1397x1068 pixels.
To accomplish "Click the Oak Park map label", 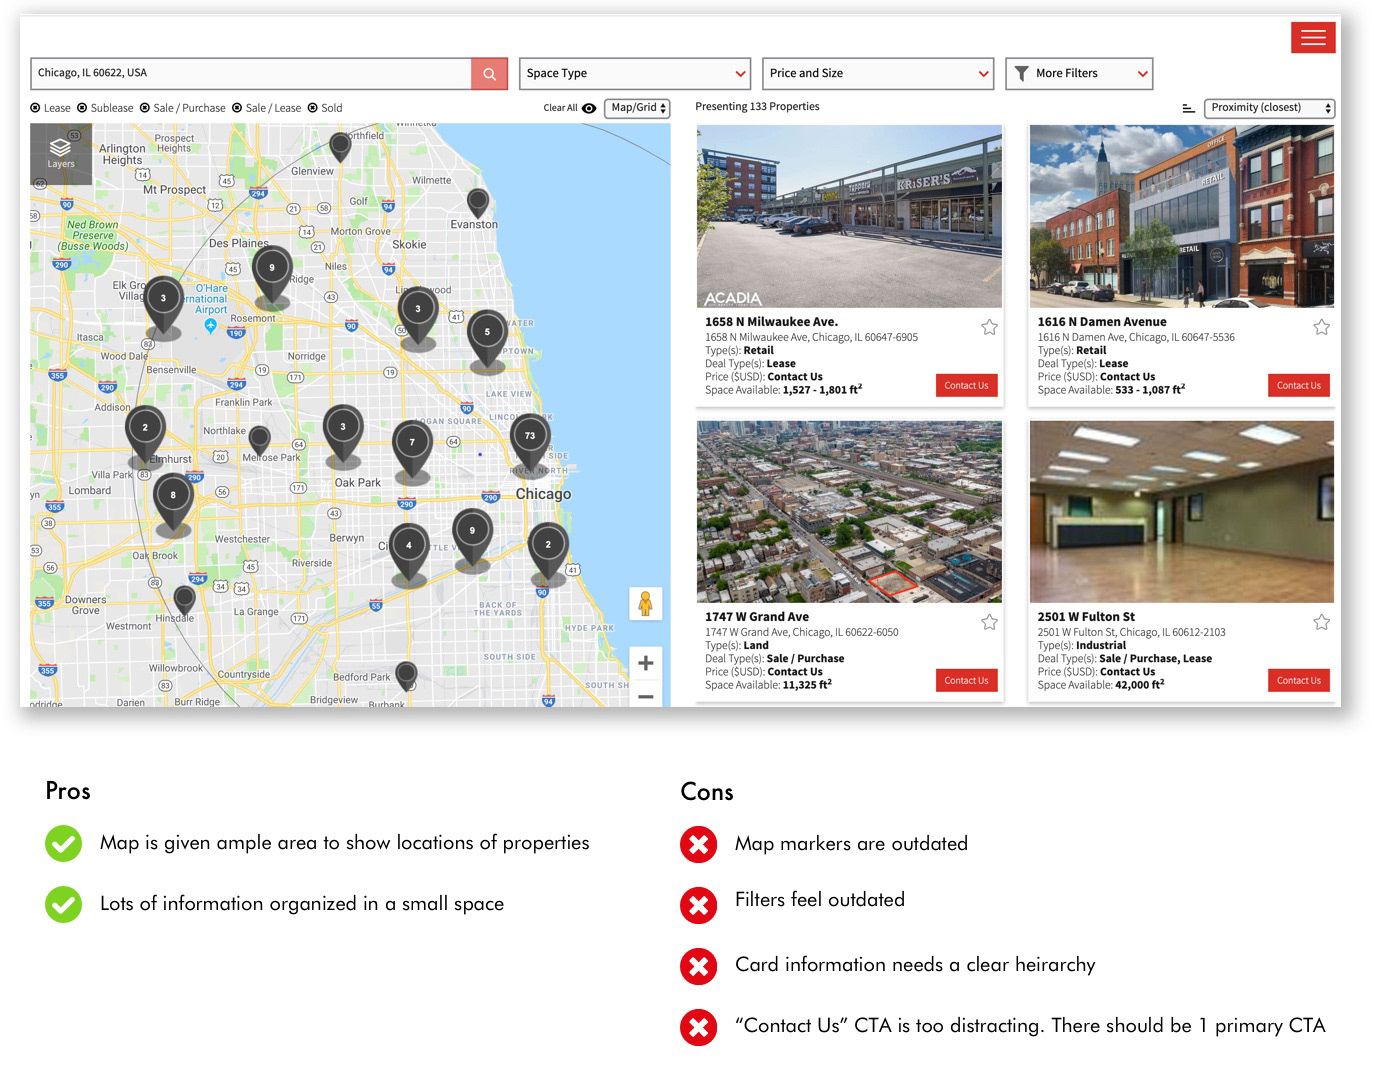I will (x=357, y=483).
